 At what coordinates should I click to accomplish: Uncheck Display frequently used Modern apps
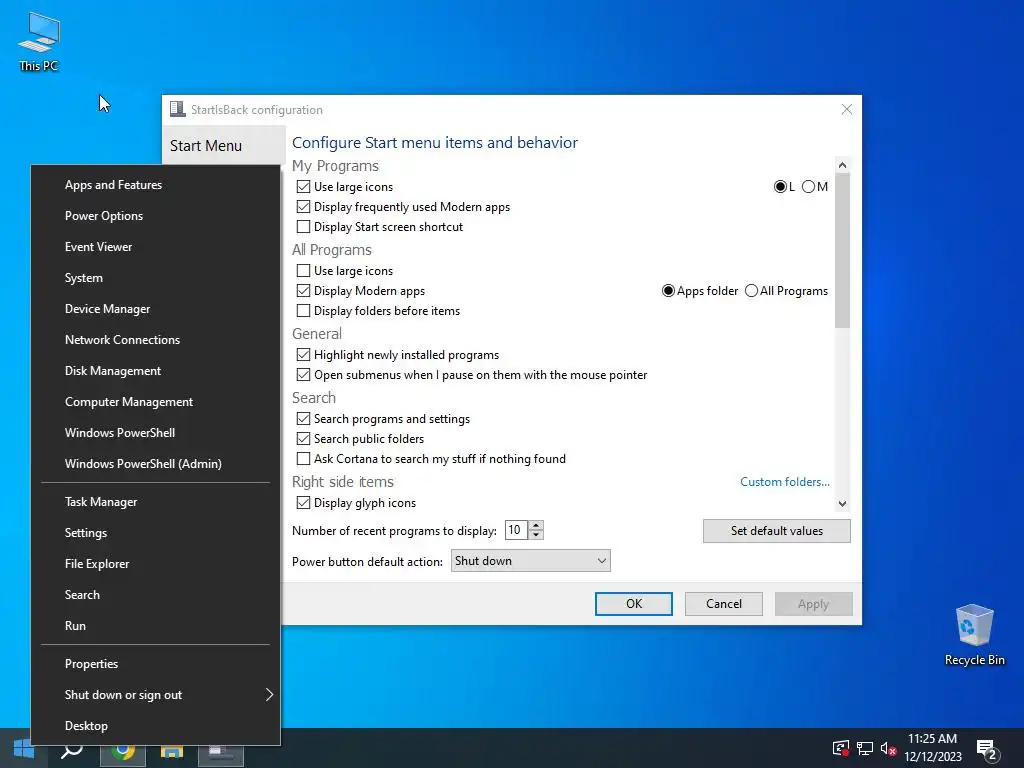pos(303,207)
